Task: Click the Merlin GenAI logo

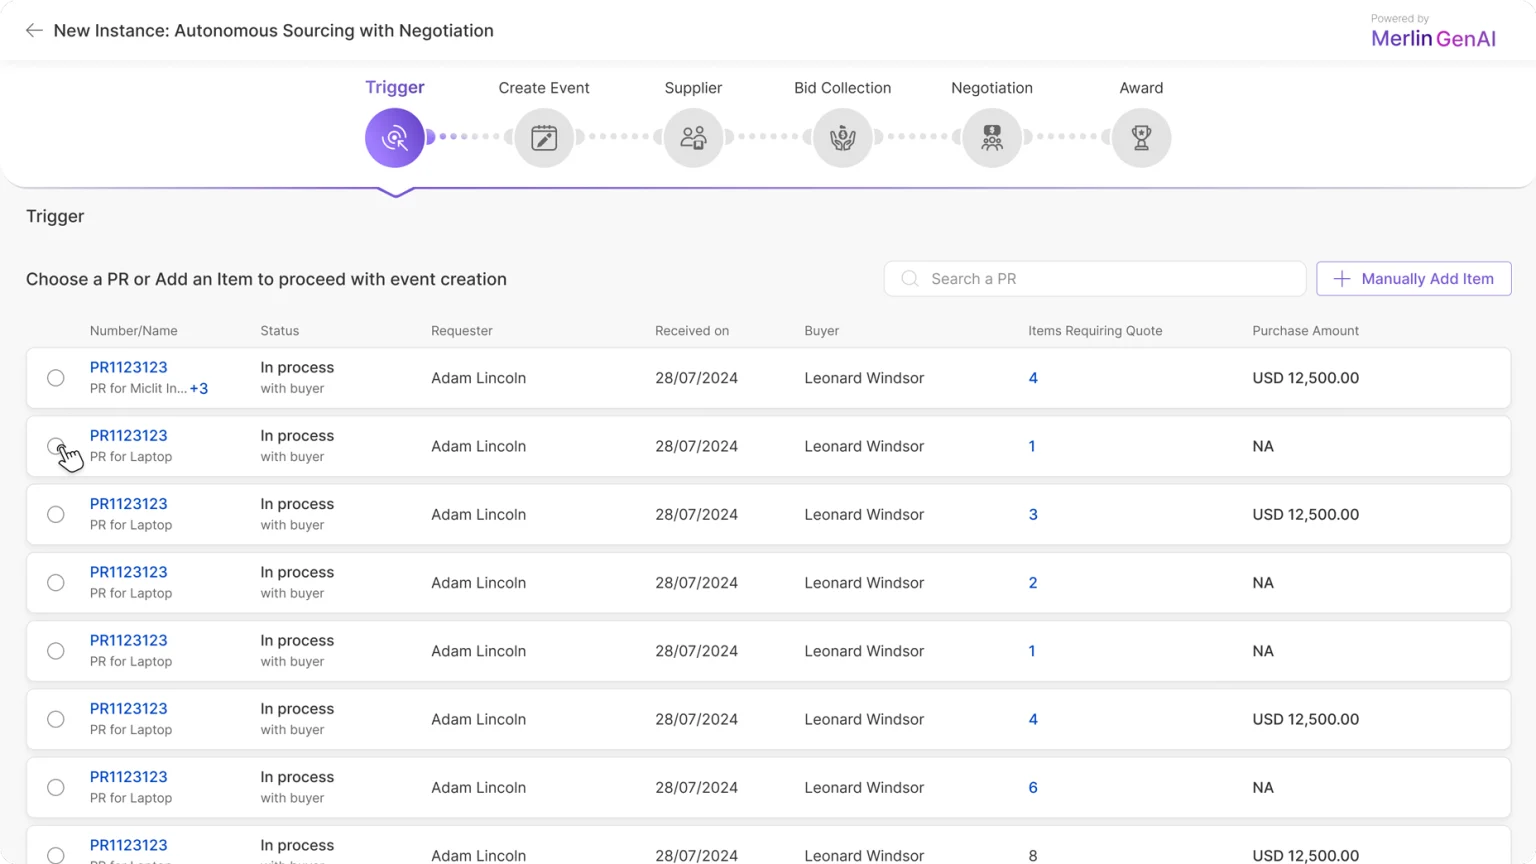Action: (1433, 38)
